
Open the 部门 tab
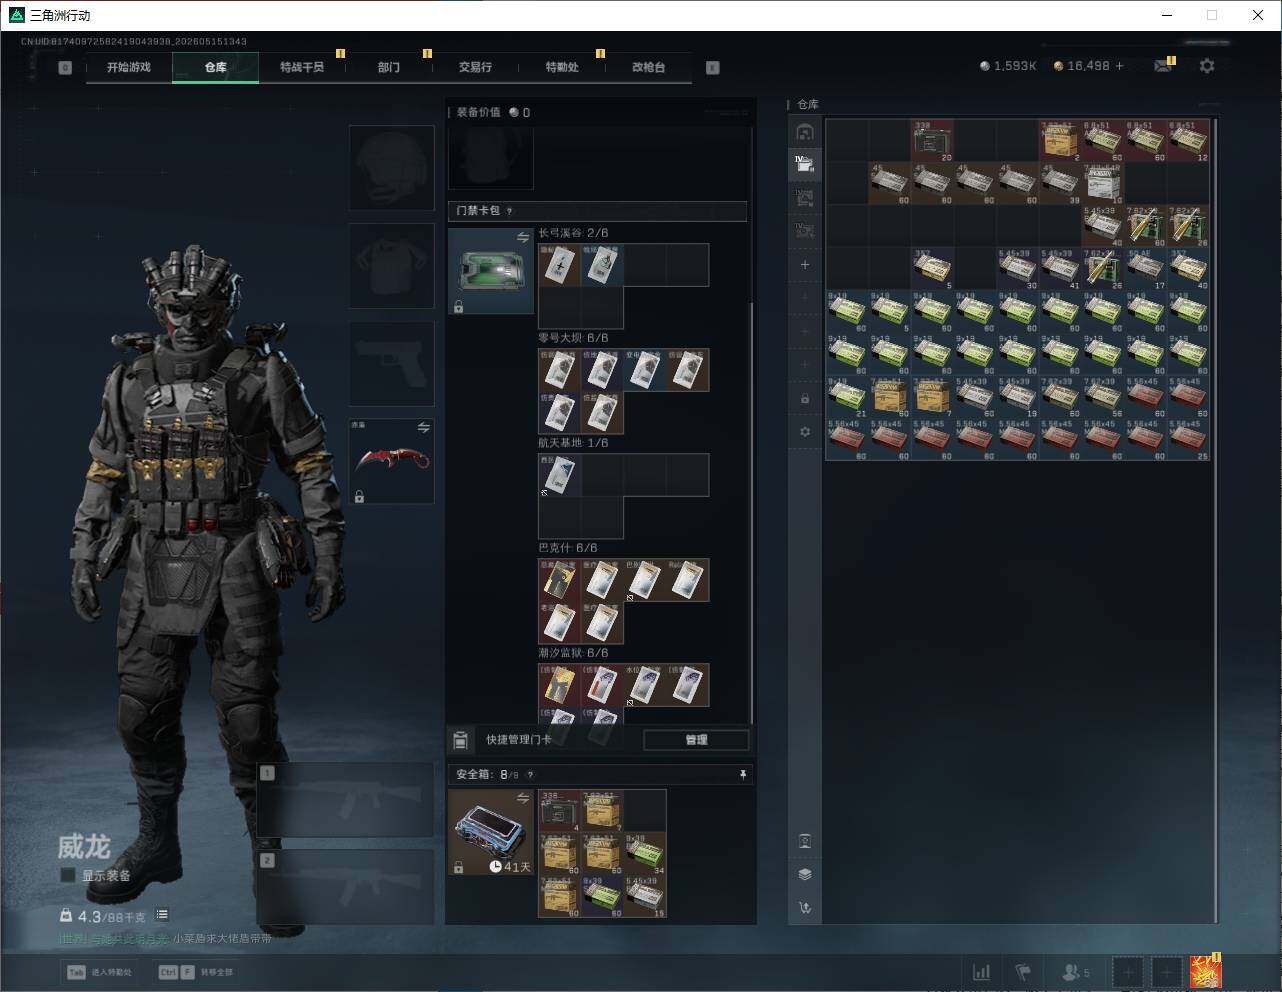(x=389, y=67)
